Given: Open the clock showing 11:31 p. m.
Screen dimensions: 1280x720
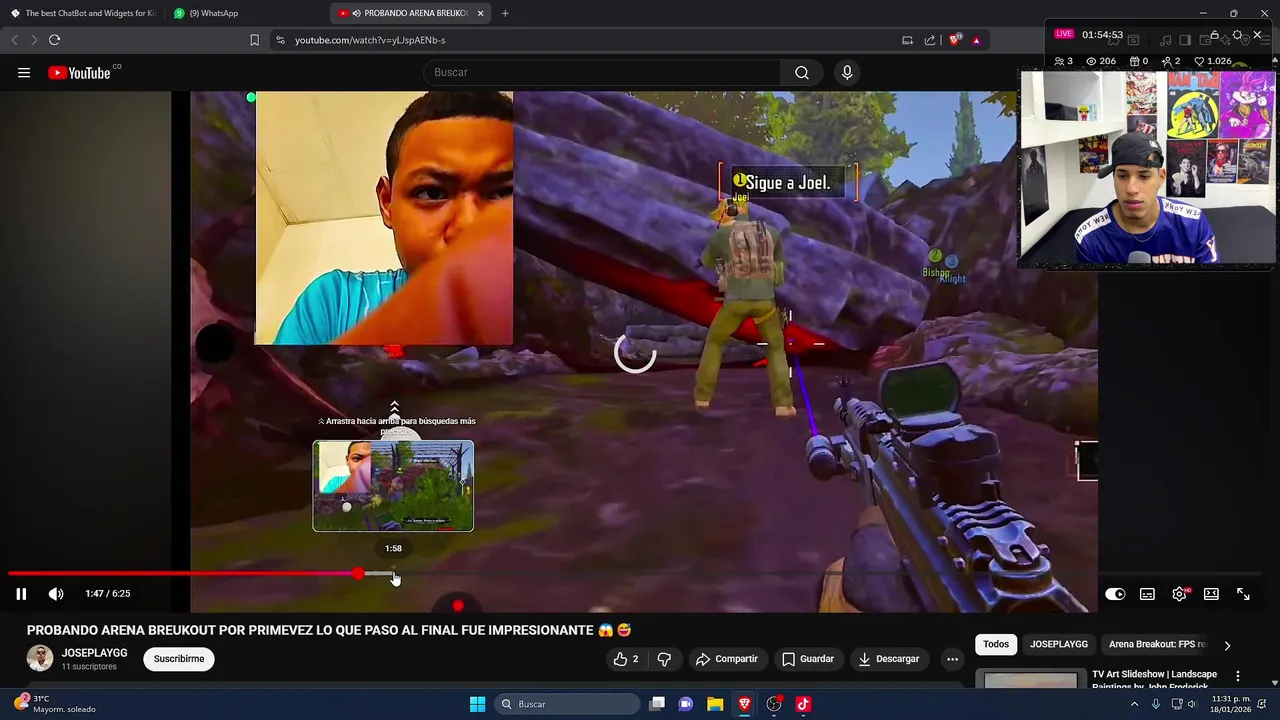Looking at the screenshot, I should click(1231, 704).
